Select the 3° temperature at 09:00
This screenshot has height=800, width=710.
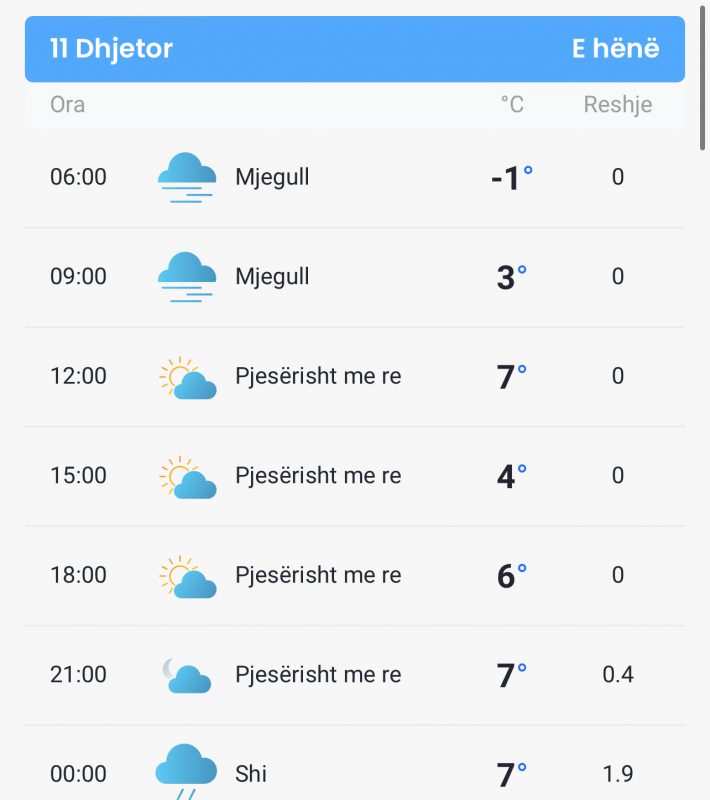pyautogui.click(x=512, y=278)
